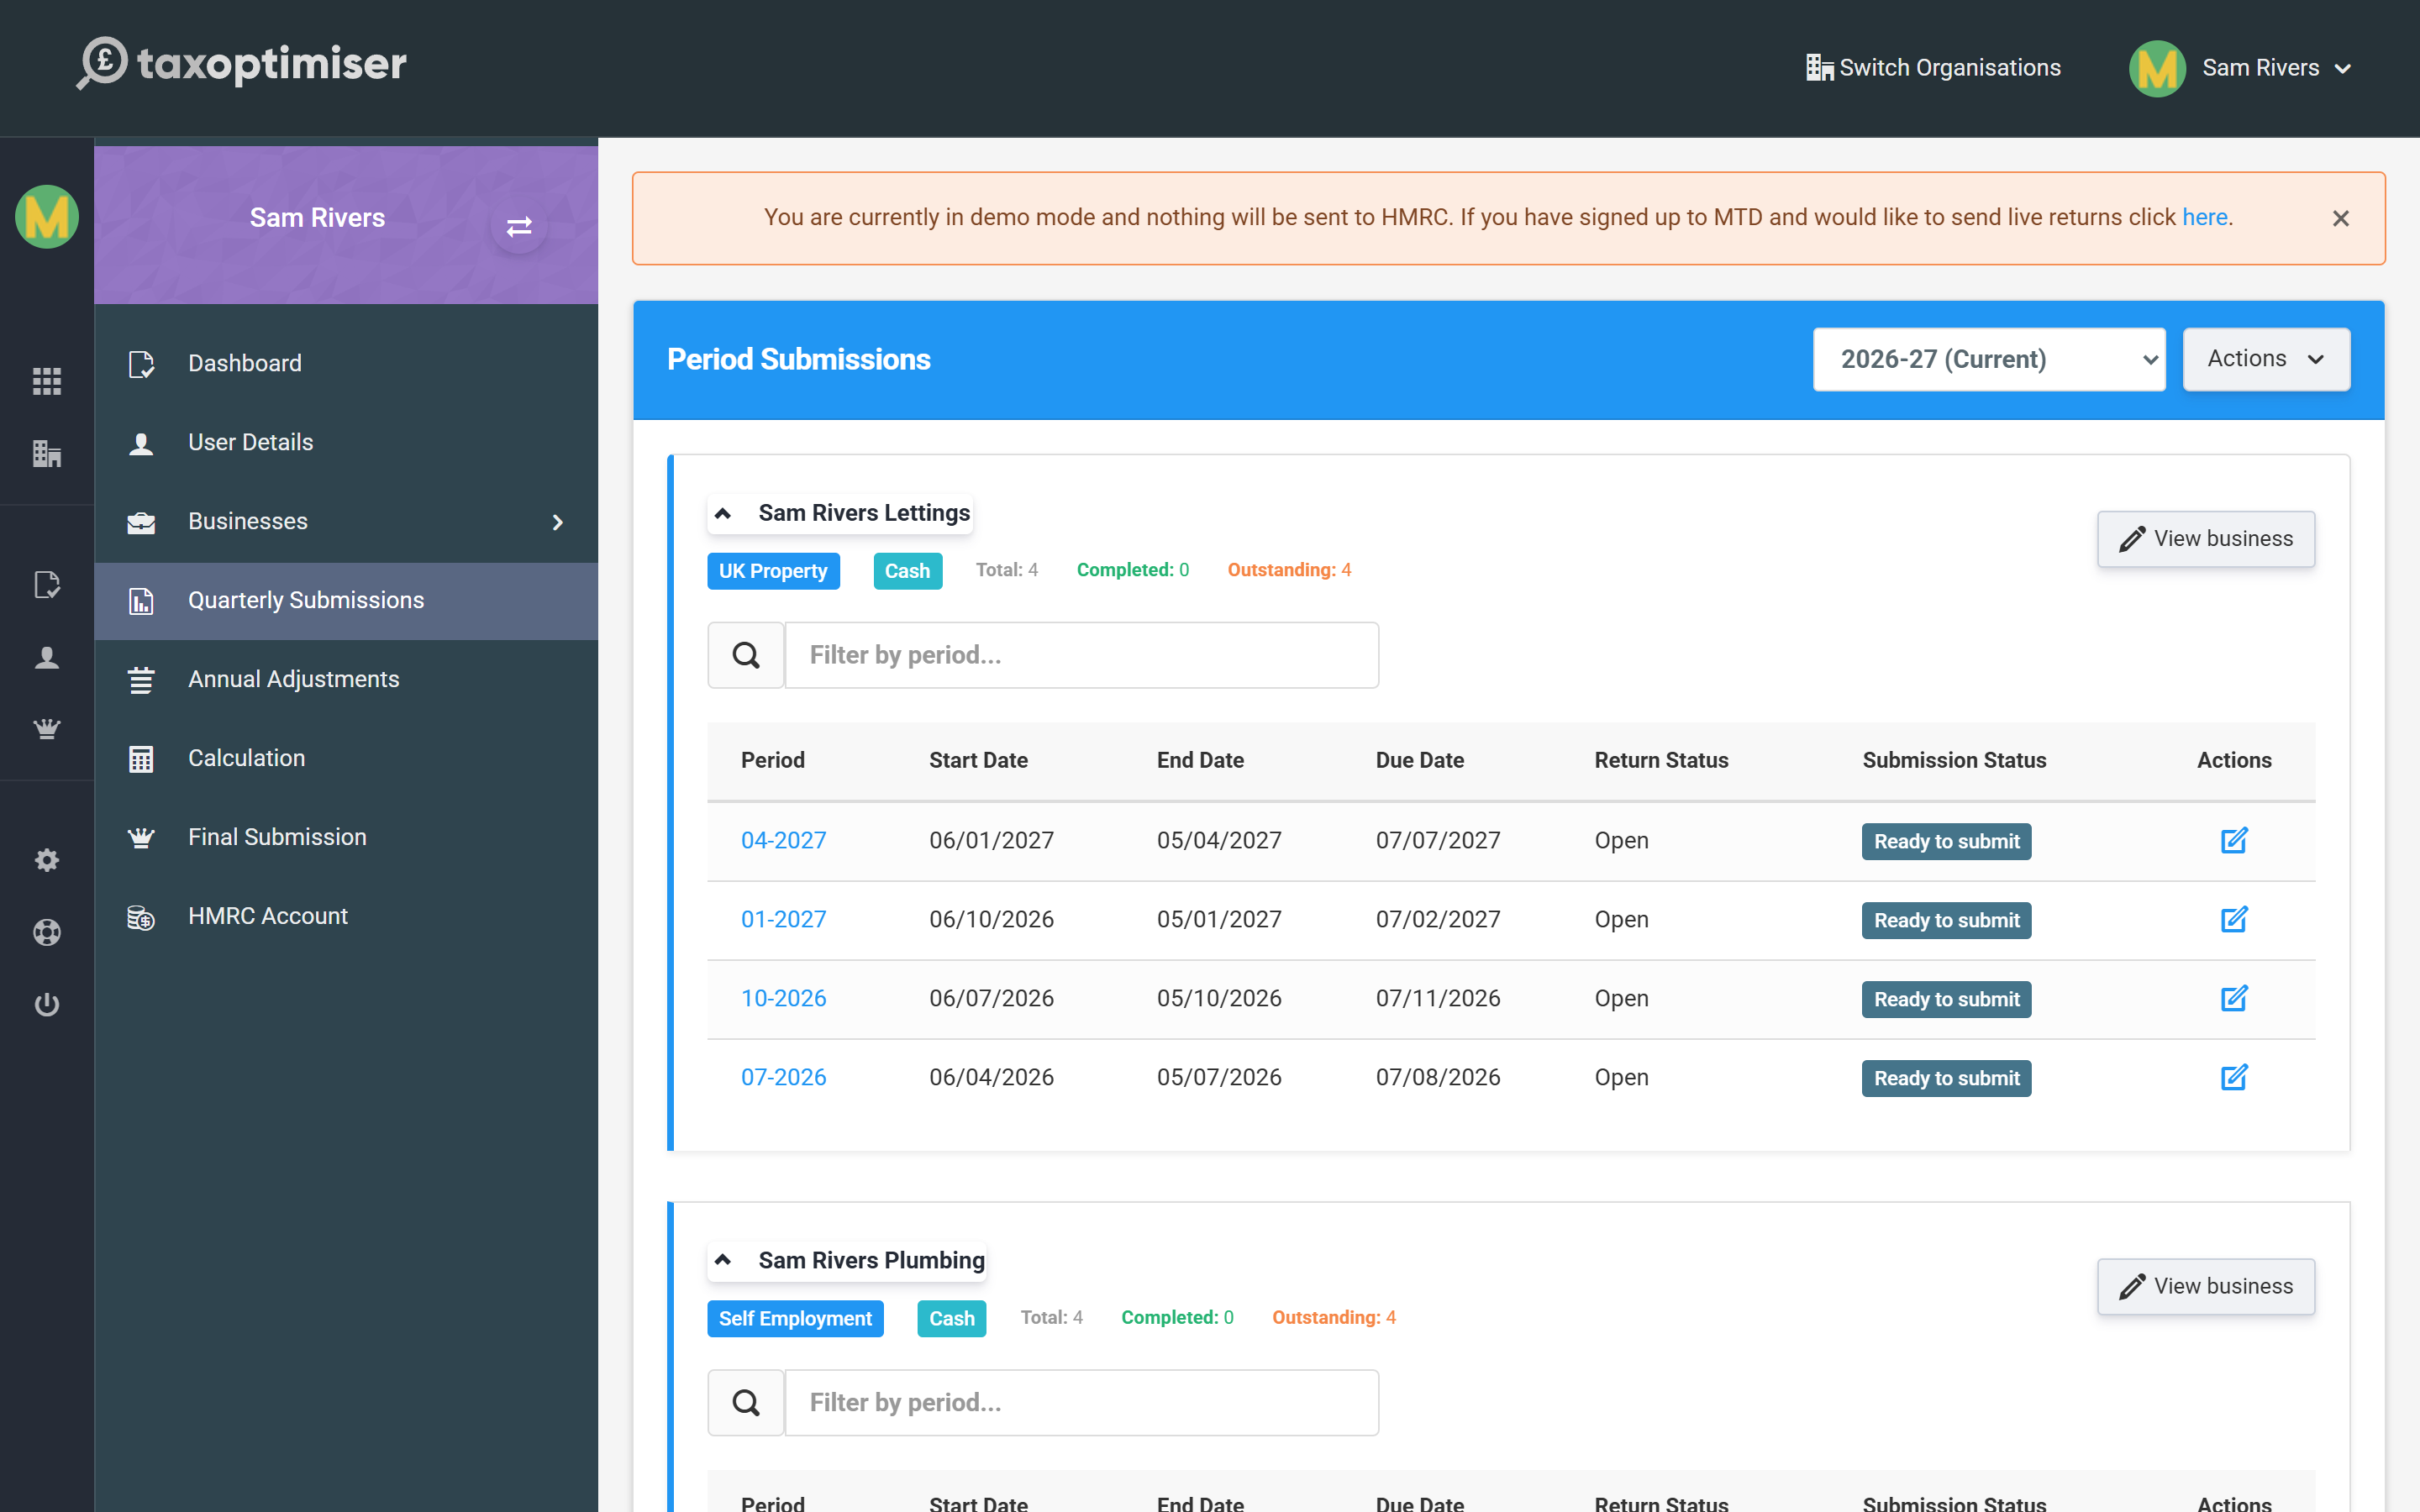The image size is (2420, 1512).
Task: Click the swap user arrows button
Action: (519, 227)
